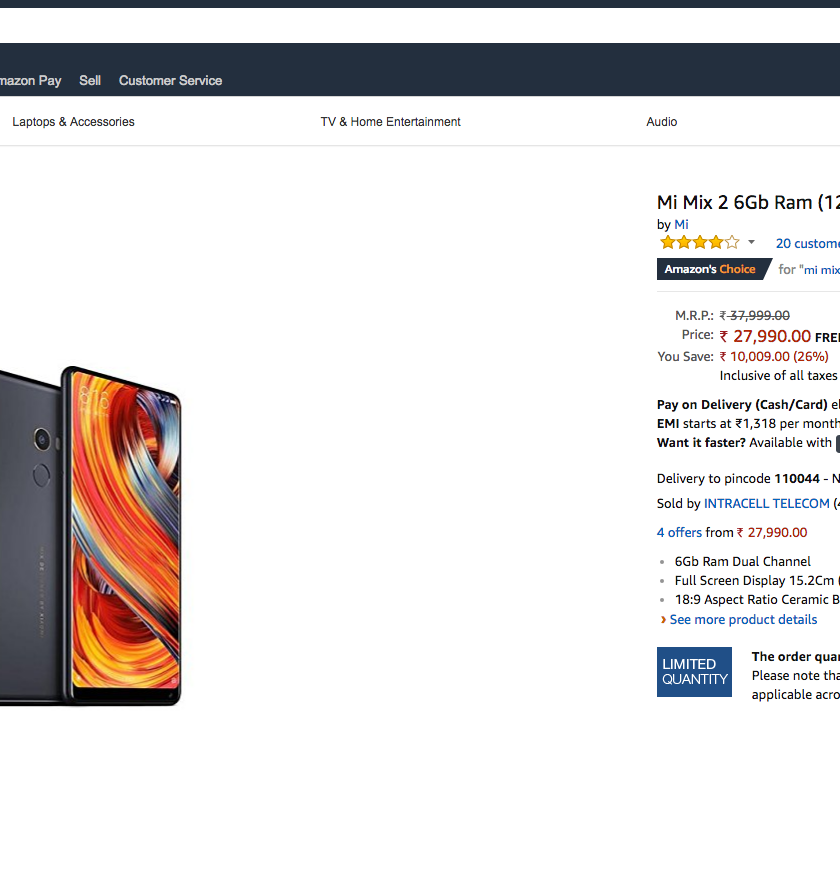
Task: Click the Limited Quantity blue badge
Action: (x=694, y=672)
